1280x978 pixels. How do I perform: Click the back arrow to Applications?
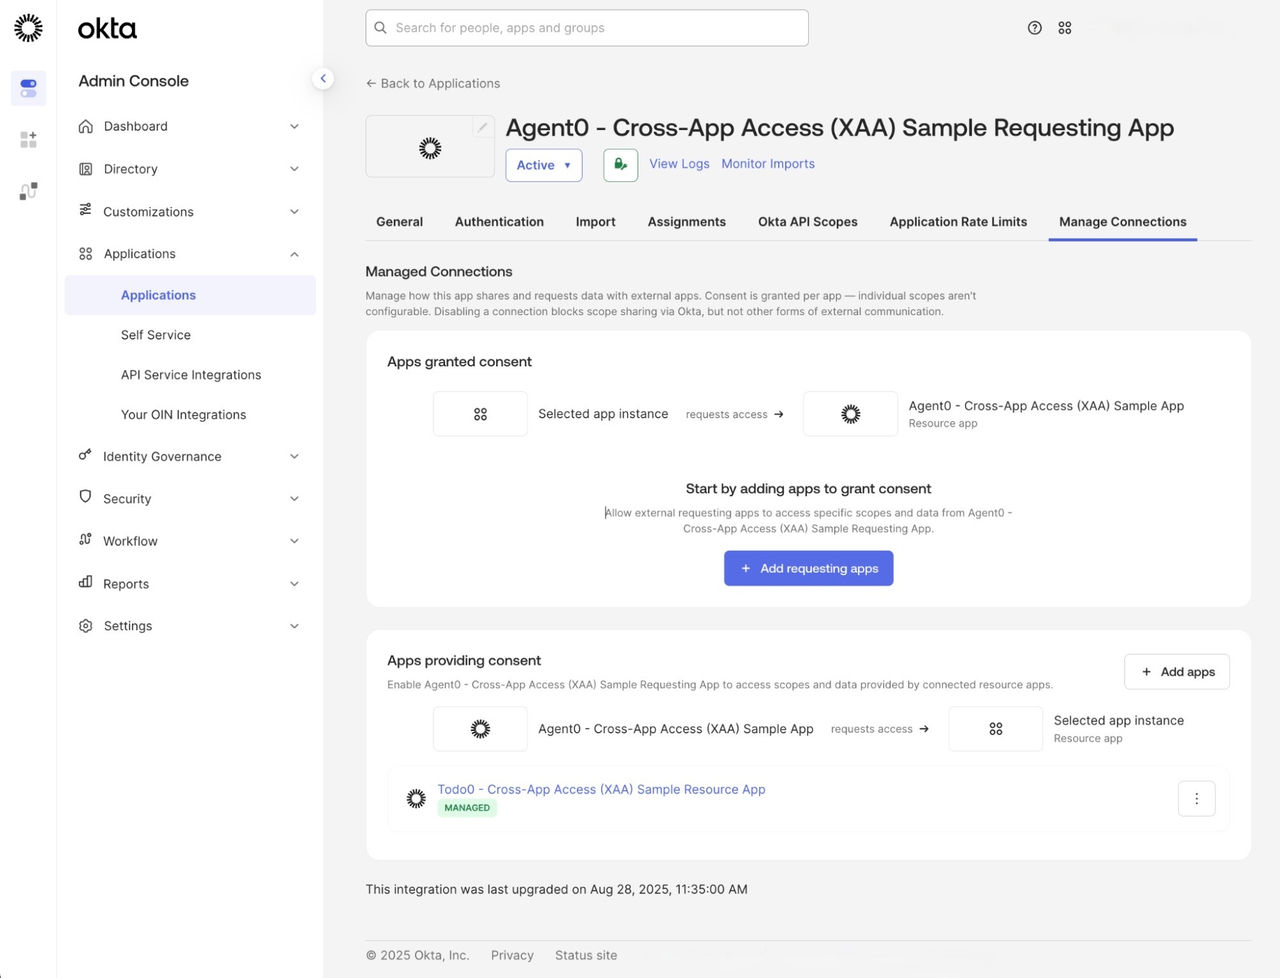coord(370,83)
